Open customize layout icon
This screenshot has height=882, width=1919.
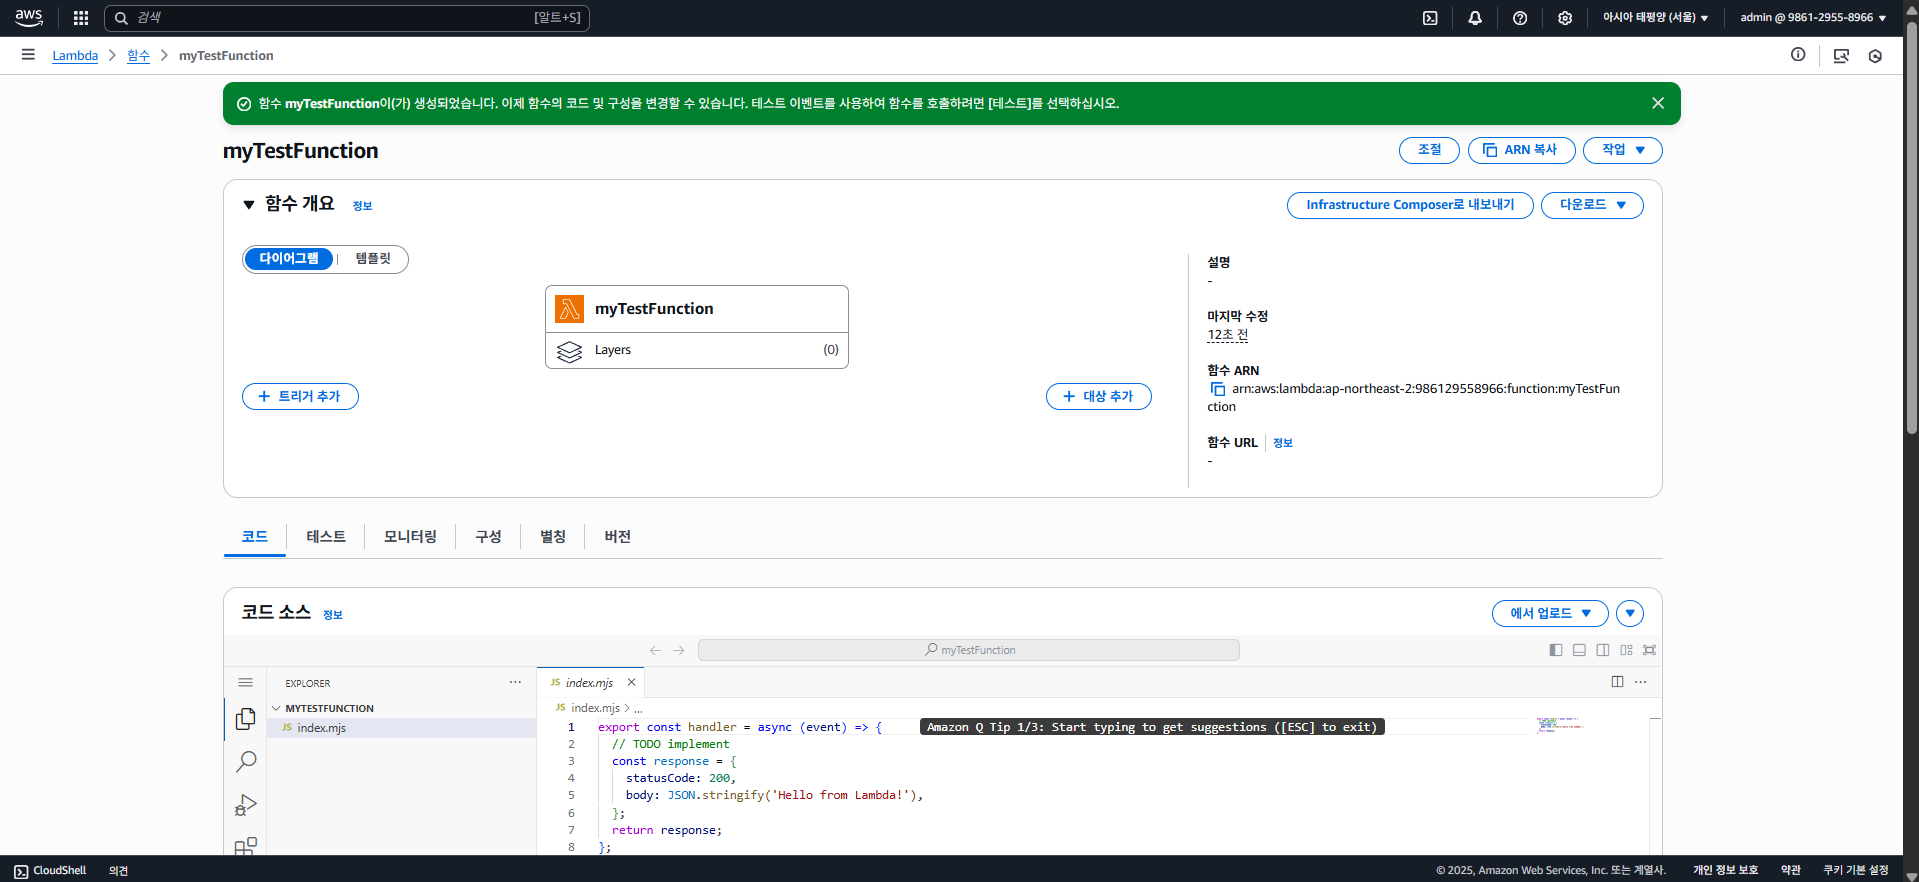coord(1627,650)
